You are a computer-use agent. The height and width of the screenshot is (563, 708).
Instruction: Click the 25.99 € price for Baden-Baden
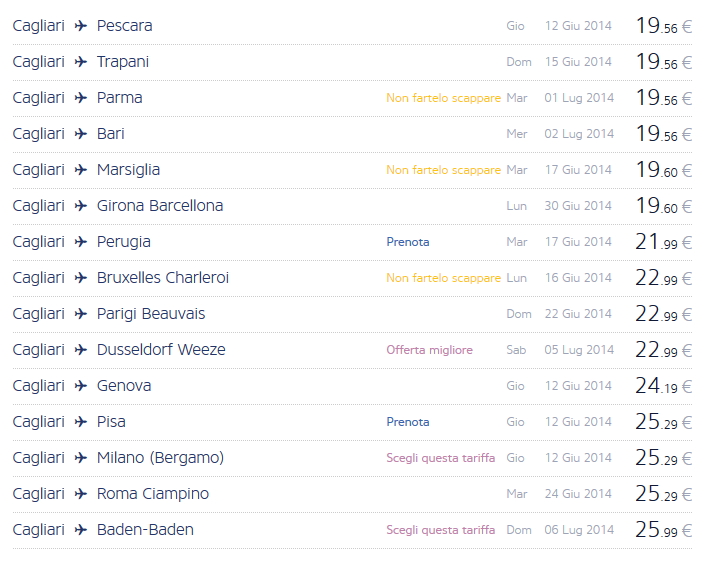[x=663, y=530]
